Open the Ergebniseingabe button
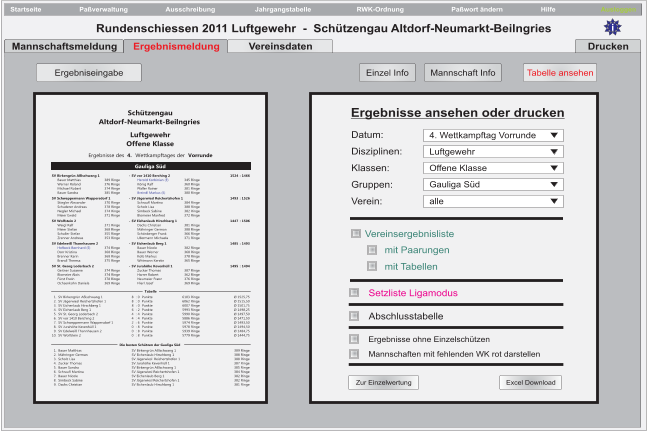The height and width of the screenshot is (432, 647). tap(89, 73)
